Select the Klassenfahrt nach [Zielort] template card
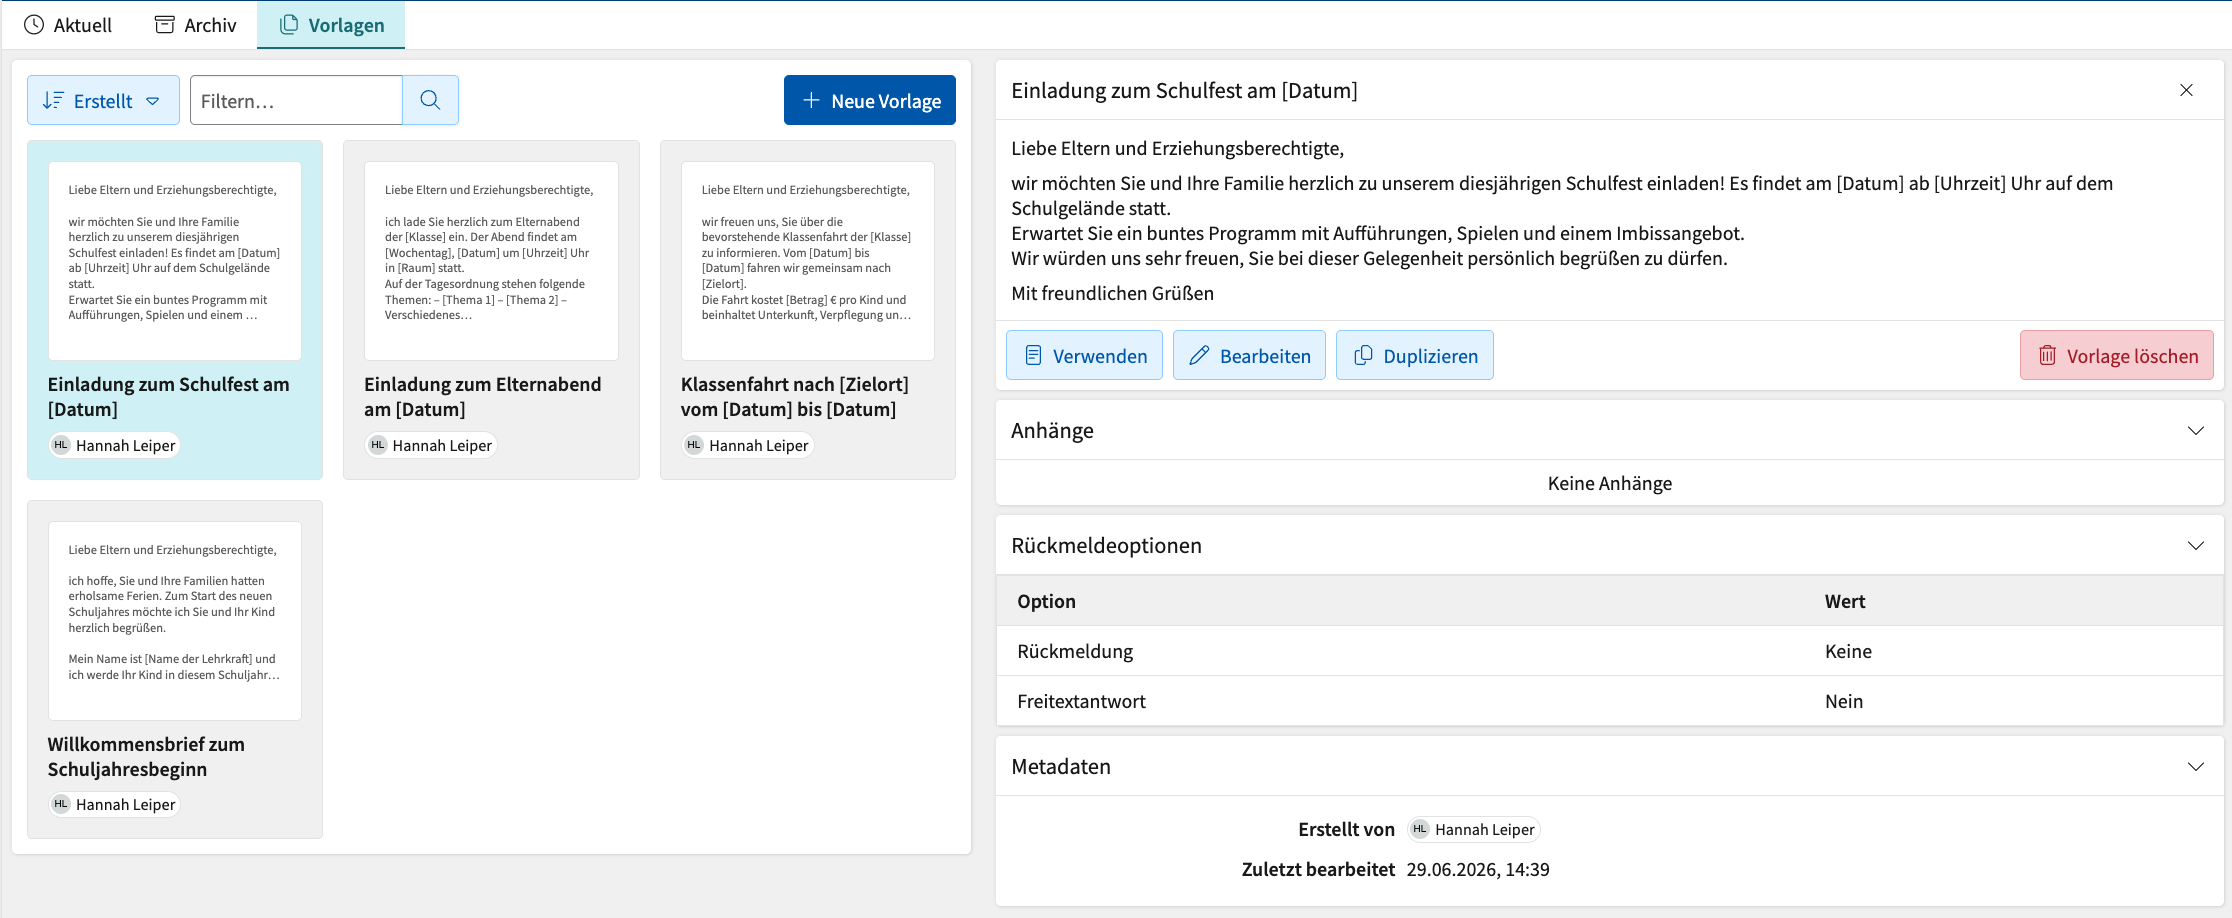 pos(807,310)
